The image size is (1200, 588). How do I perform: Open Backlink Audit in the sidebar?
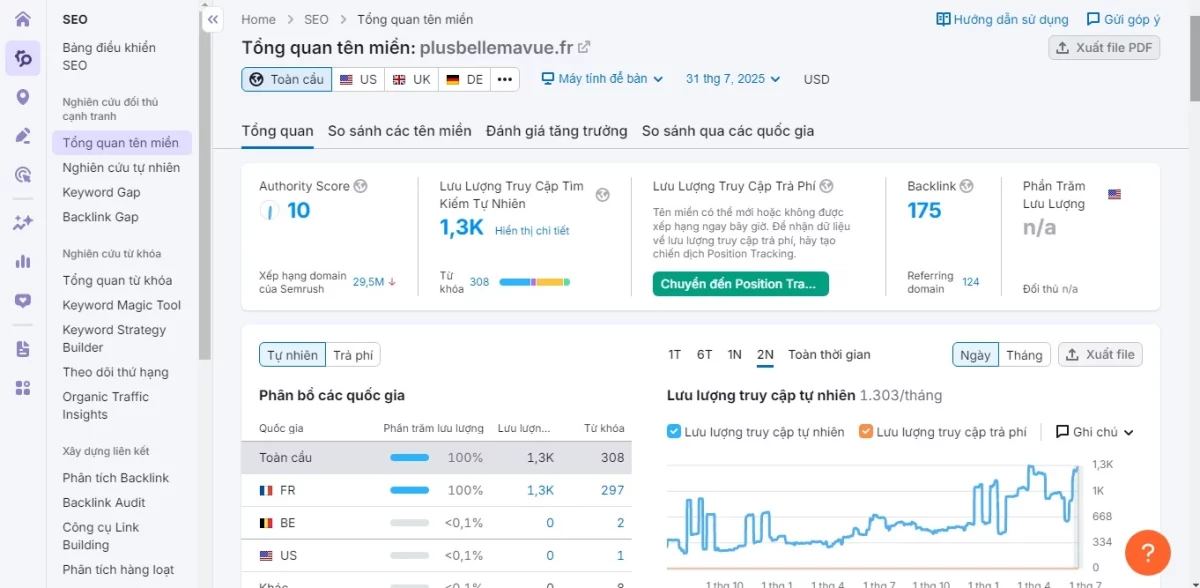104,503
